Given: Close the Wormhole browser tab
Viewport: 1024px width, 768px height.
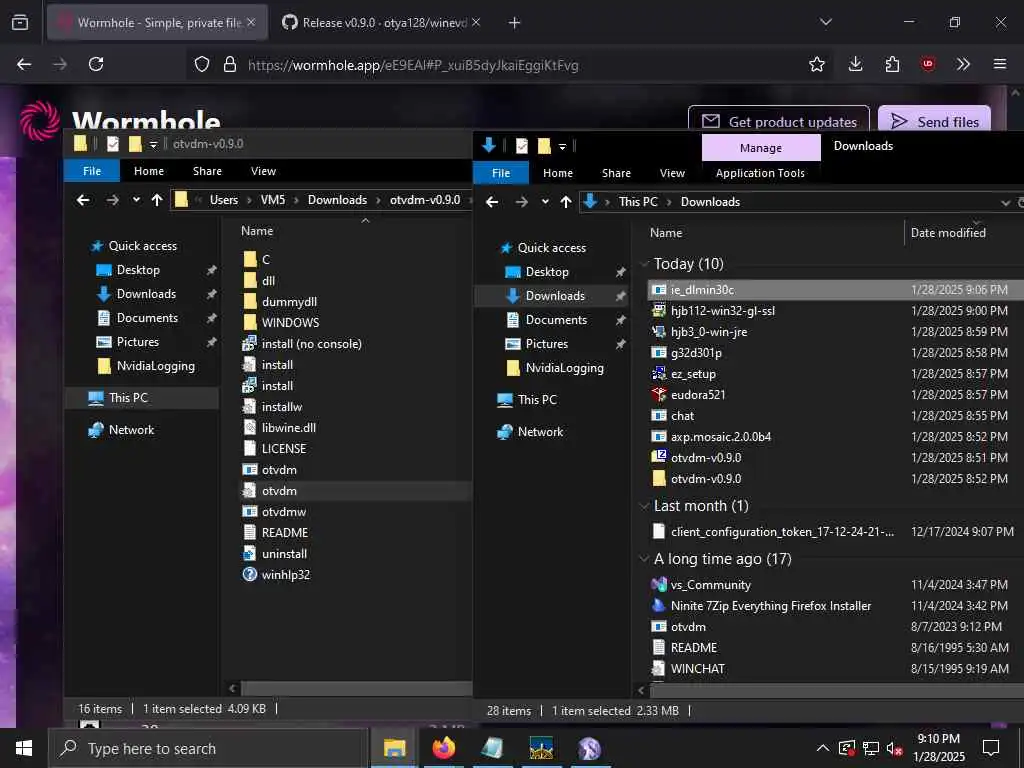Looking at the screenshot, I should click(x=251, y=22).
